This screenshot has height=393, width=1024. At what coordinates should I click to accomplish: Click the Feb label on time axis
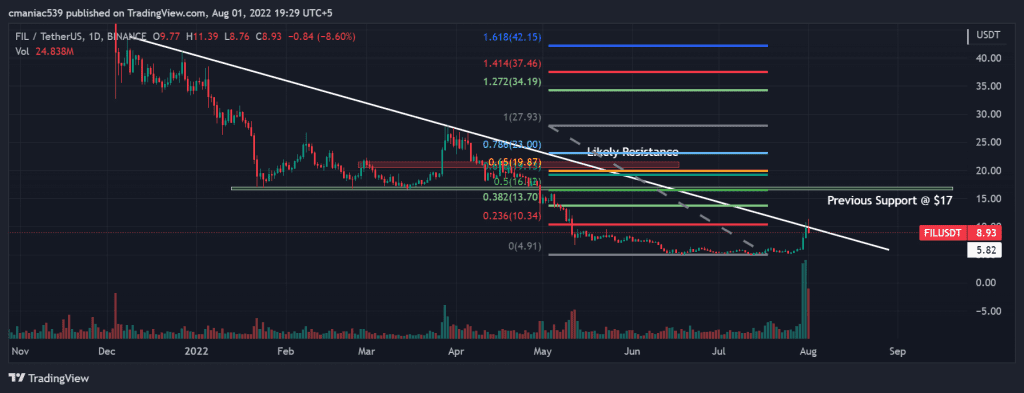tap(287, 351)
